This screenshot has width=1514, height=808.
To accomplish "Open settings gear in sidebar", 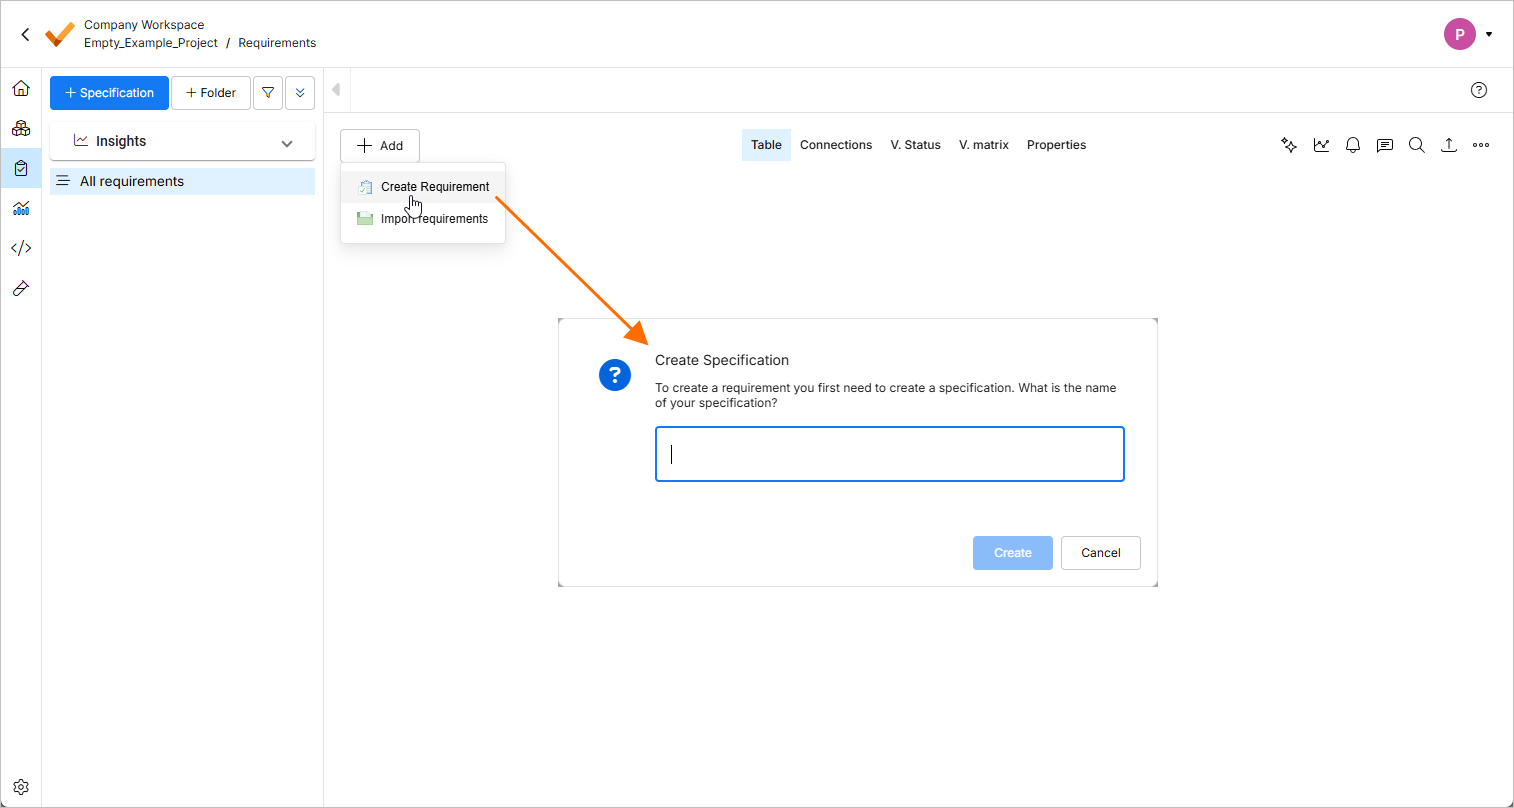I will click(x=21, y=787).
